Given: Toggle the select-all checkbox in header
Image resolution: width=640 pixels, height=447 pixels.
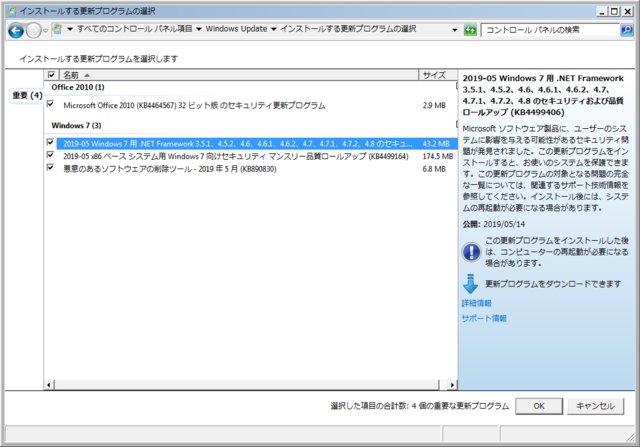Looking at the screenshot, I should click(51, 75).
